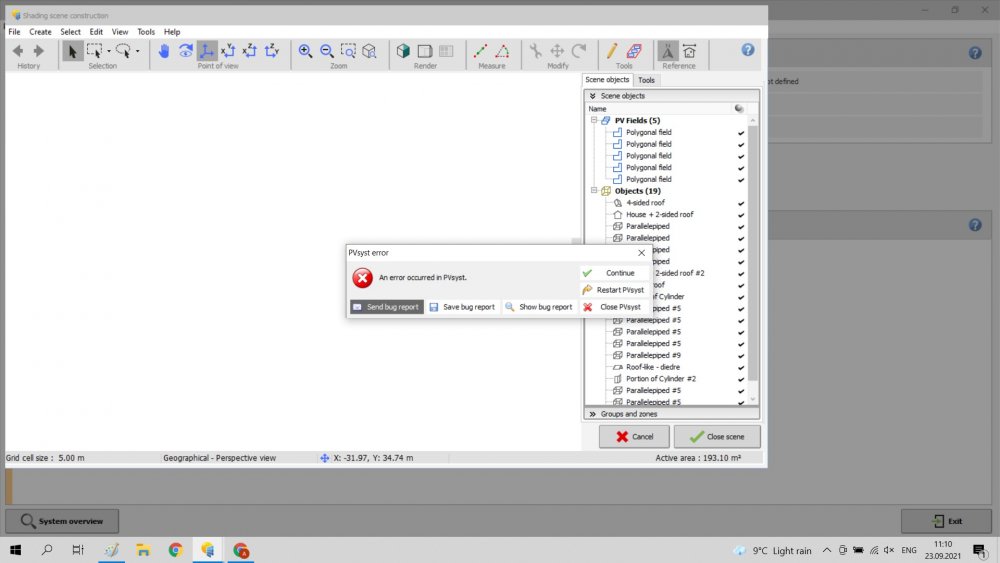1000x563 pixels.
Task: Toggle visibility check for Roof-like - diedre
Action: (741, 367)
